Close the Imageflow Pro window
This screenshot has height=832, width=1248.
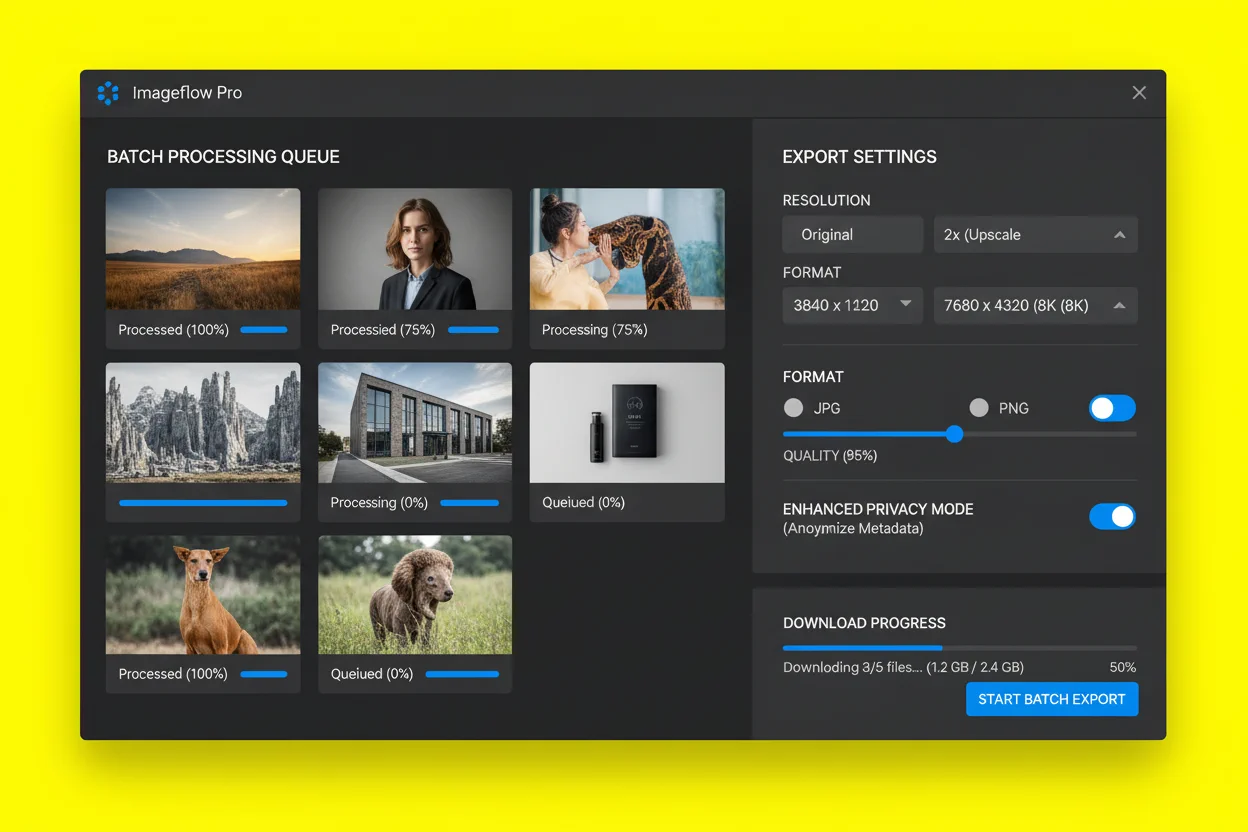point(1139,93)
